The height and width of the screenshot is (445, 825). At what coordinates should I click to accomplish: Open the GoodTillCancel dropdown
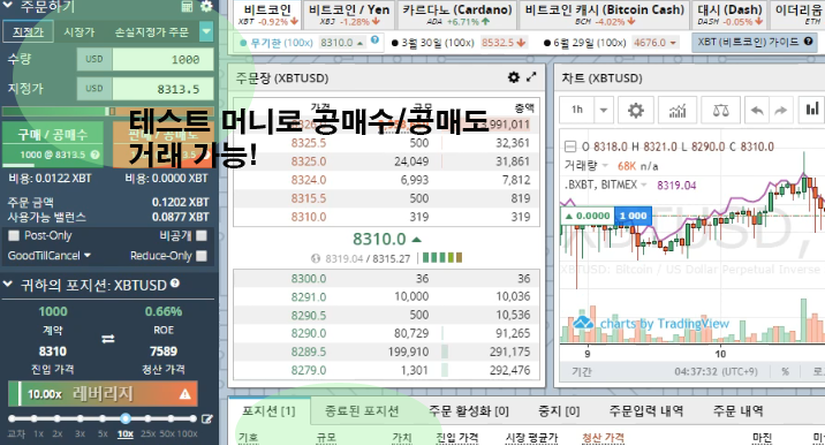point(50,255)
